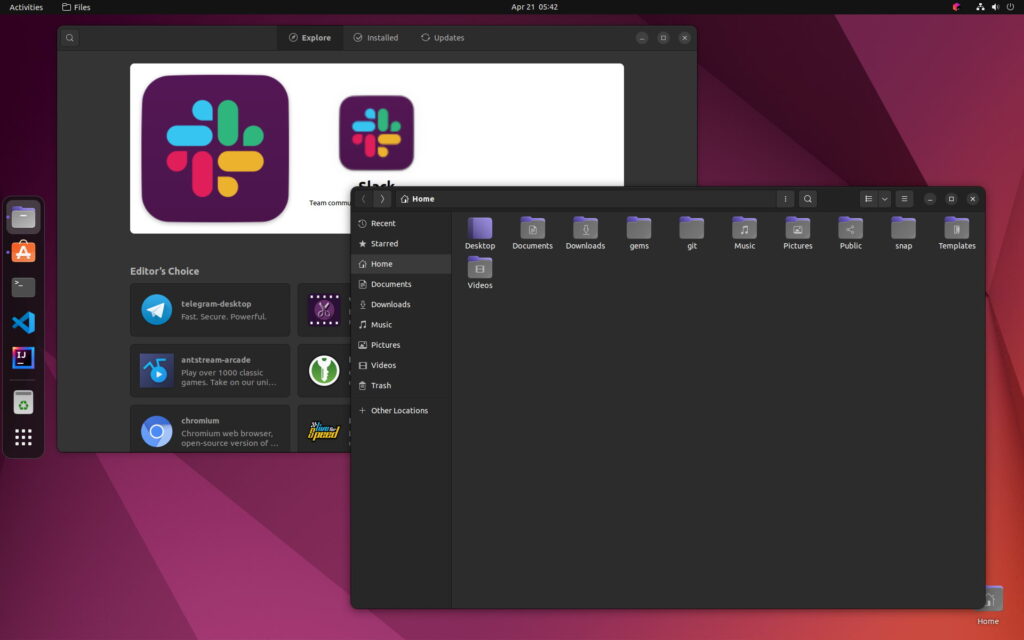Open Visual Studio Code from the dock
Viewport: 1024px width, 640px height.
[24, 323]
